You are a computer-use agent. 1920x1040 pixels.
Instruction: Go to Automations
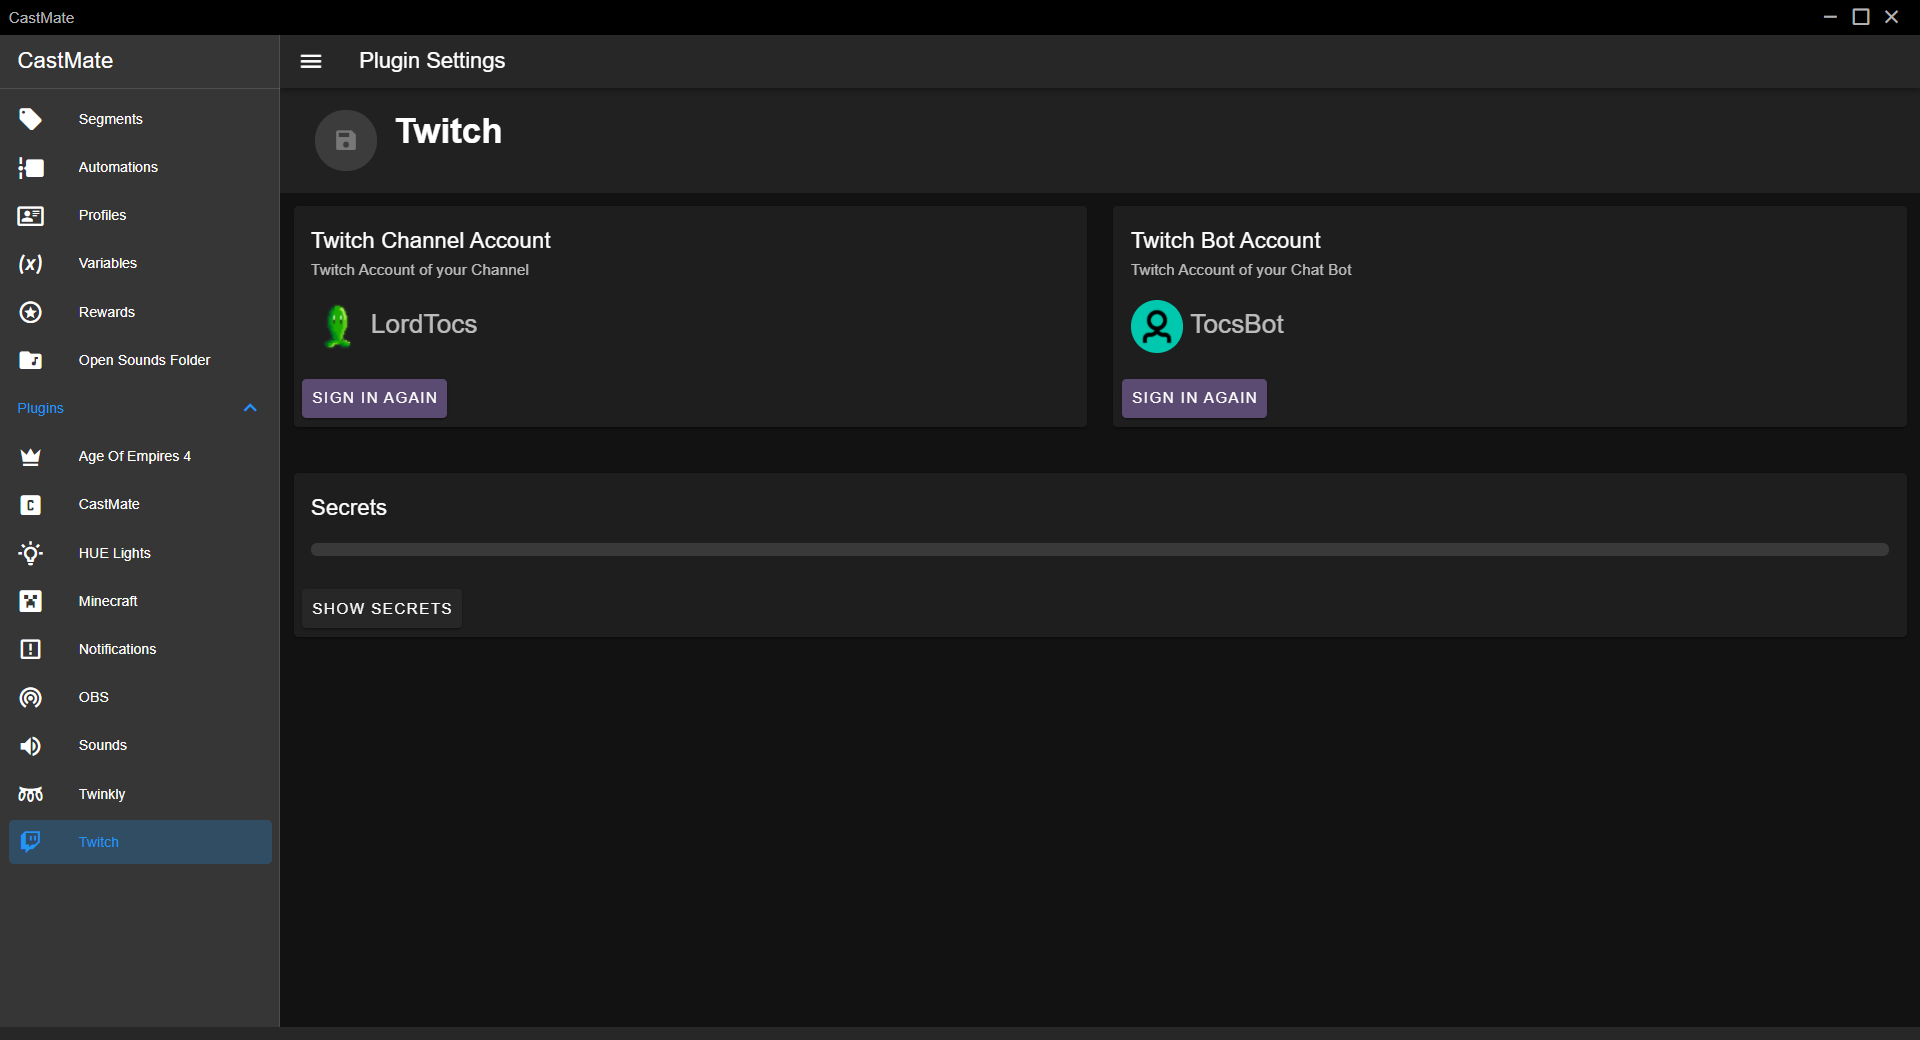click(x=140, y=167)
